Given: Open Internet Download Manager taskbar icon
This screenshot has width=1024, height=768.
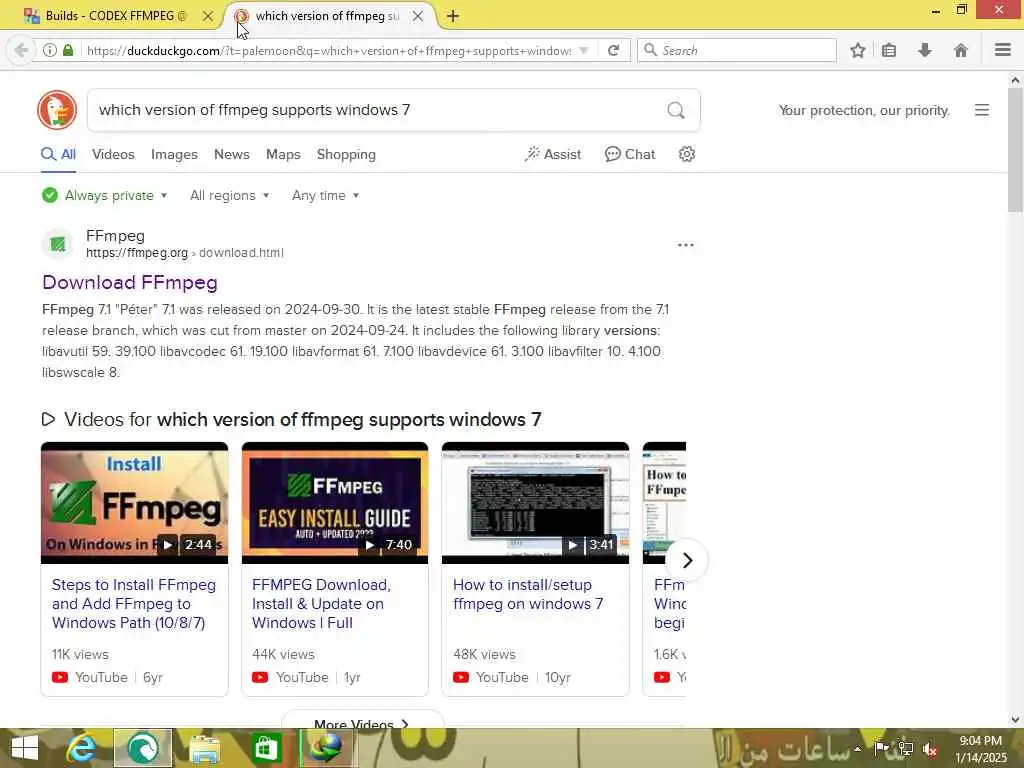Looking at the screenshot, I should 326,748.
